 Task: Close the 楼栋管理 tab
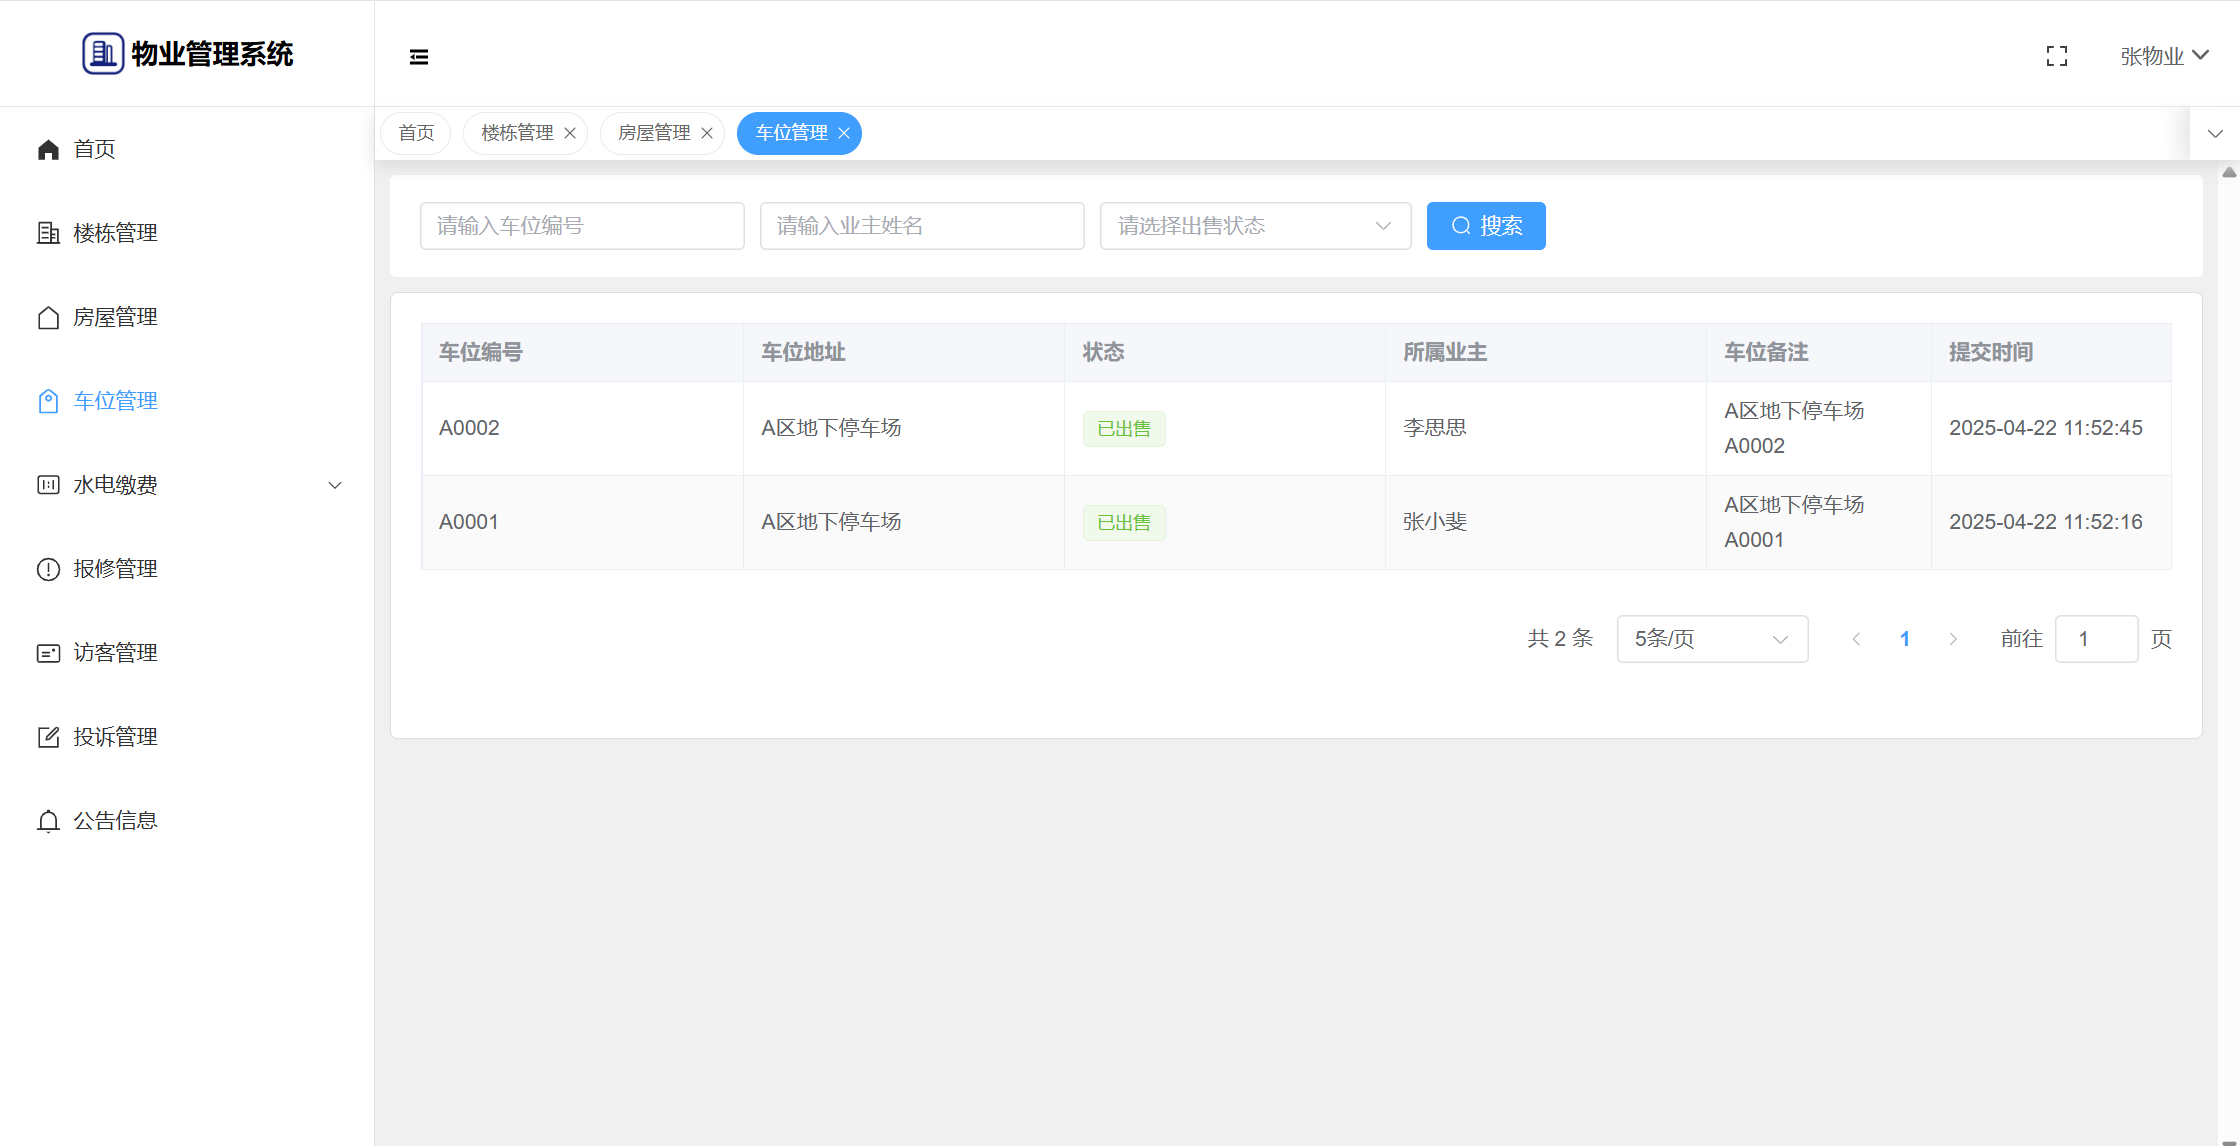tap(570, 133)
